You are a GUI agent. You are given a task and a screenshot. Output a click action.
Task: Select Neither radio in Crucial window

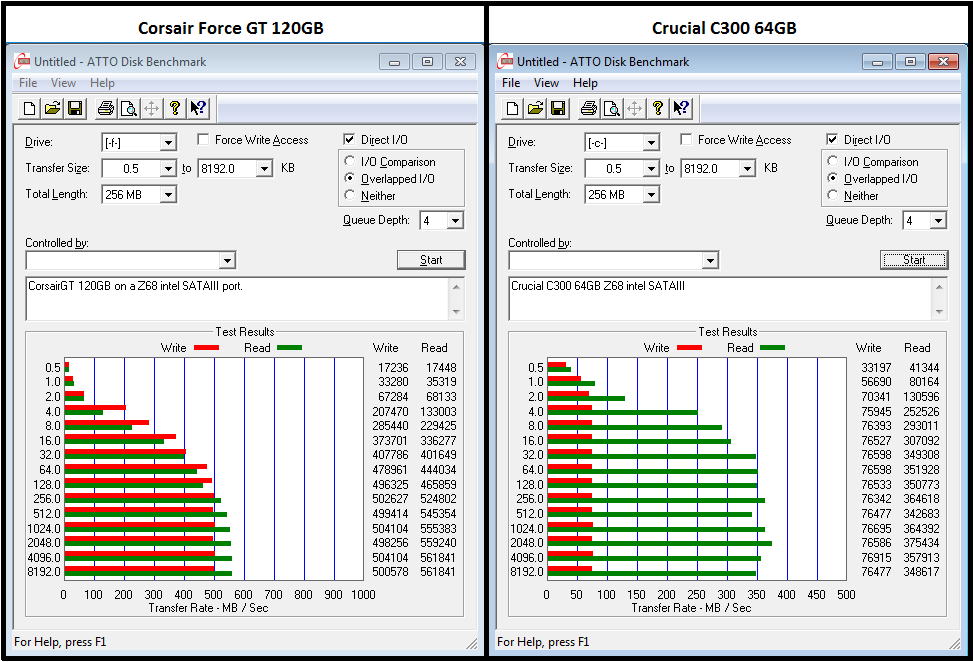pyautogui.click(x=832, y=195)
